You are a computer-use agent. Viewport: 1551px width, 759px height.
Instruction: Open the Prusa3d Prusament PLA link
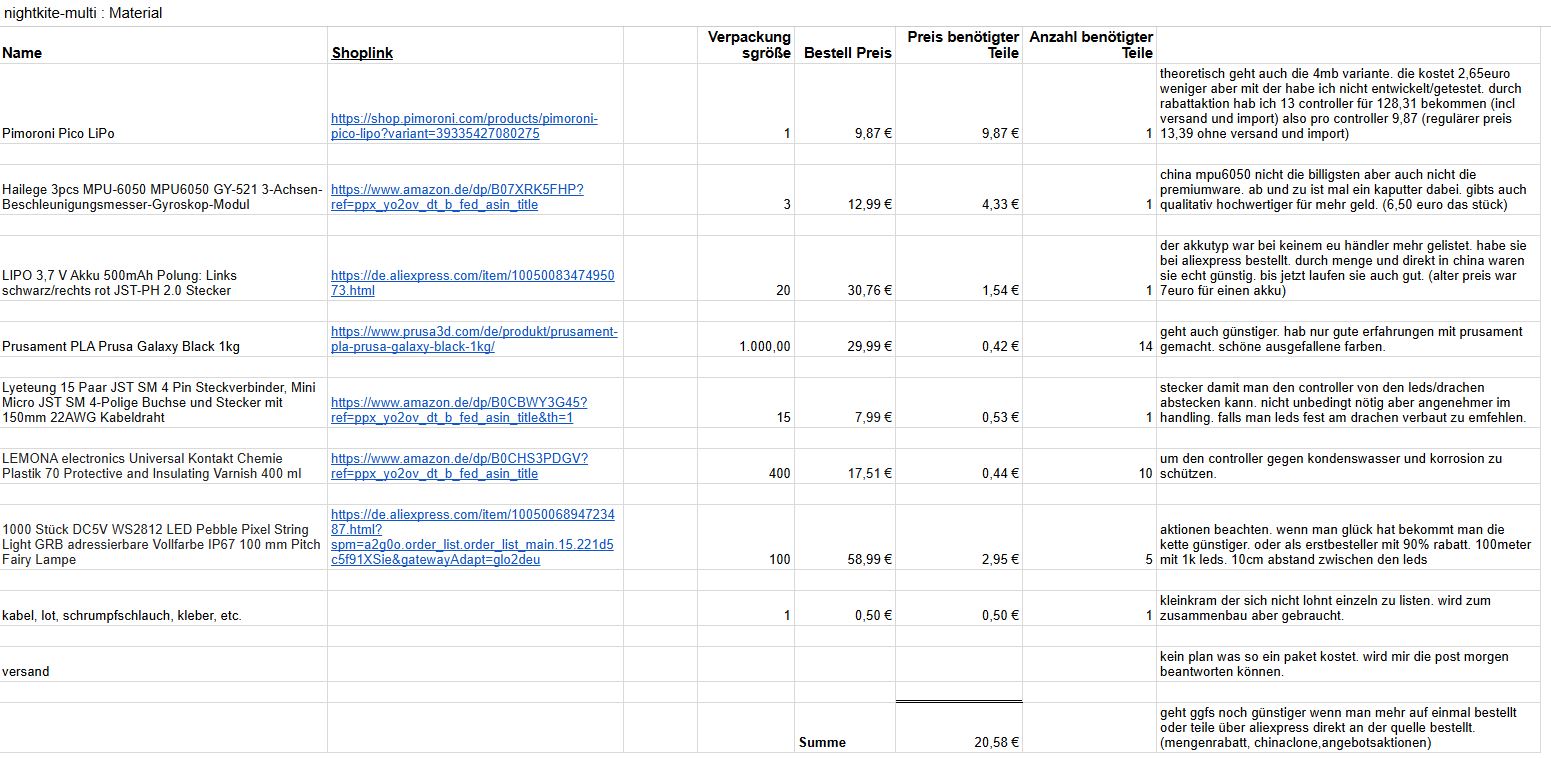pos(474,339)
